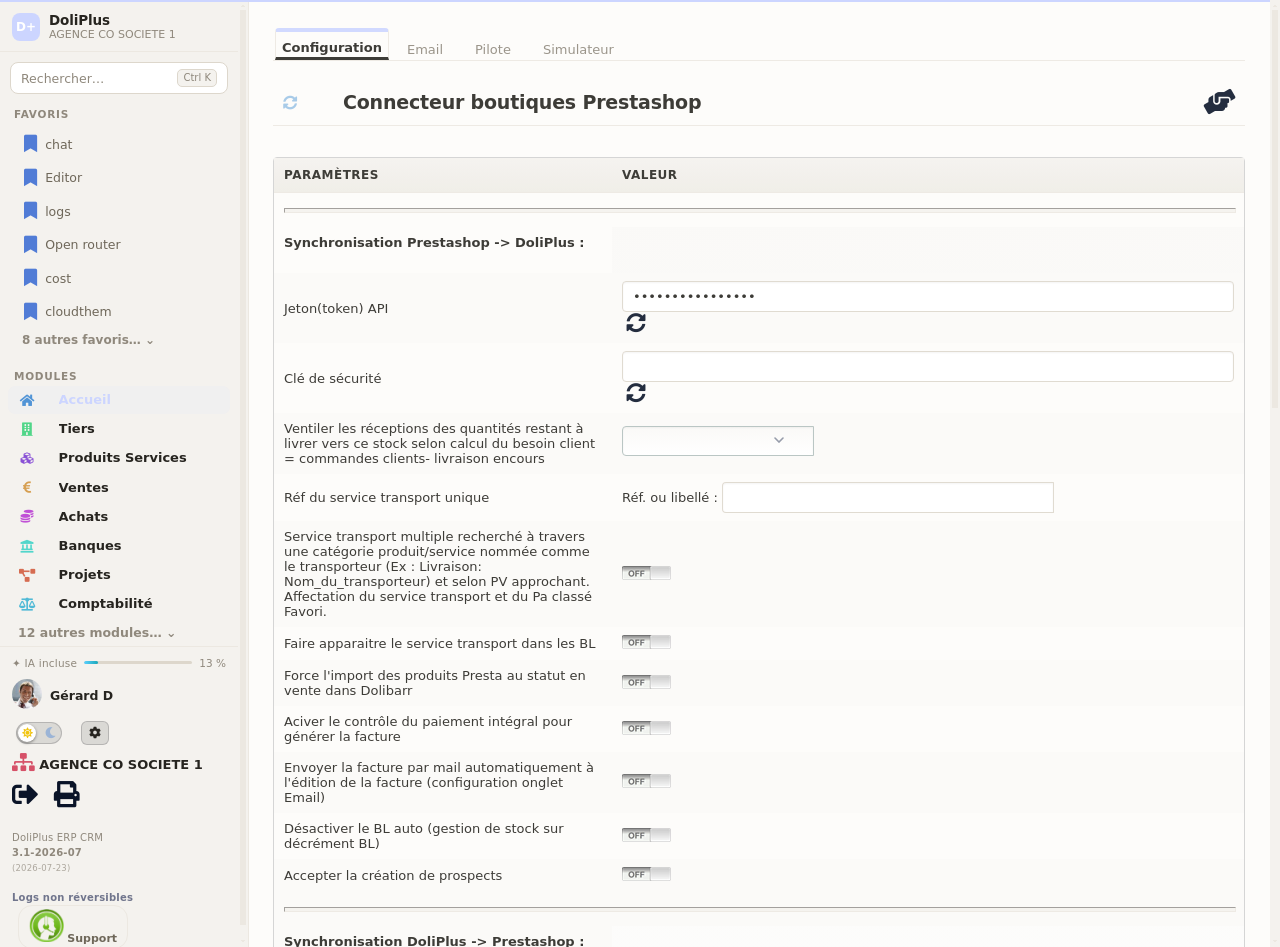Click the Support link text
This screenshot has height=947, width=1280.
click(92, 938)
